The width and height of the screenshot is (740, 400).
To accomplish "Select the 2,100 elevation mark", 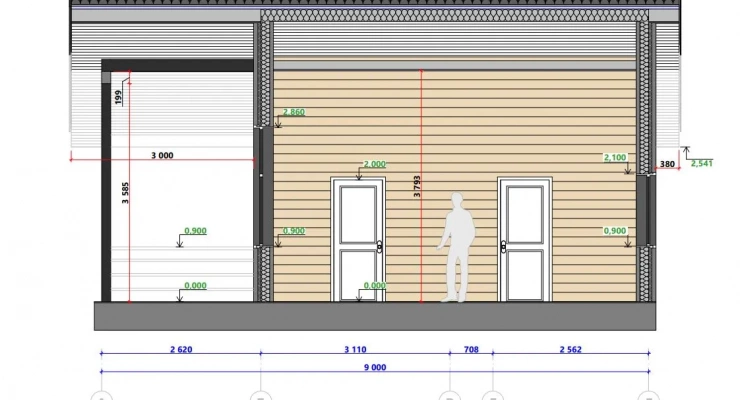I will (x=615, y=158).
